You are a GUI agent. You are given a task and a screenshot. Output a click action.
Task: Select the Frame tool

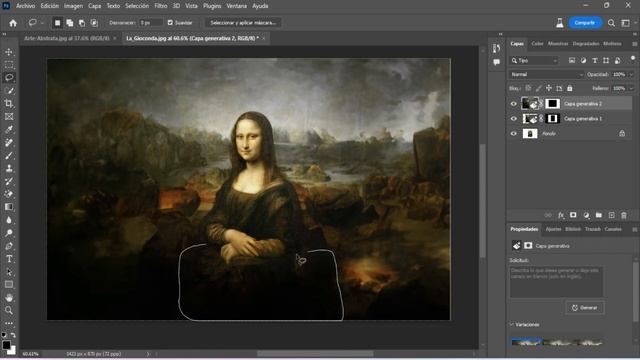pos(9,116)
